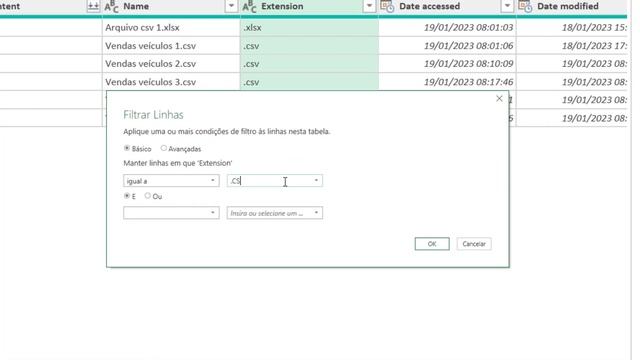Select the Avançadas radio option
The height and width of the screenshot is (360, 640).
click(x=164, y=148)
